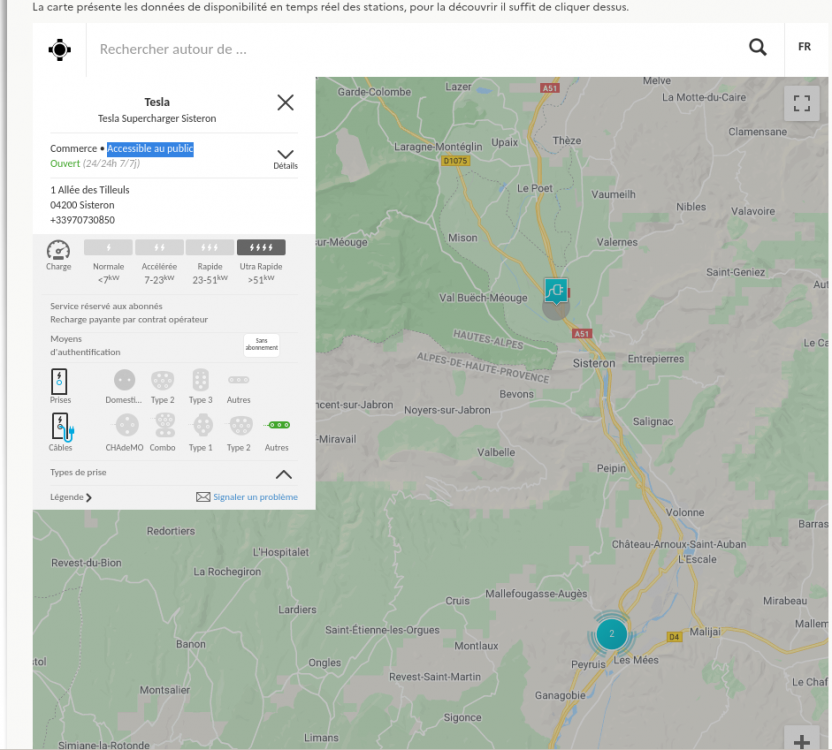Click the D4 road badge near Malijai
The height and width of the screenshot is (750, 832).
coord(674,636)
